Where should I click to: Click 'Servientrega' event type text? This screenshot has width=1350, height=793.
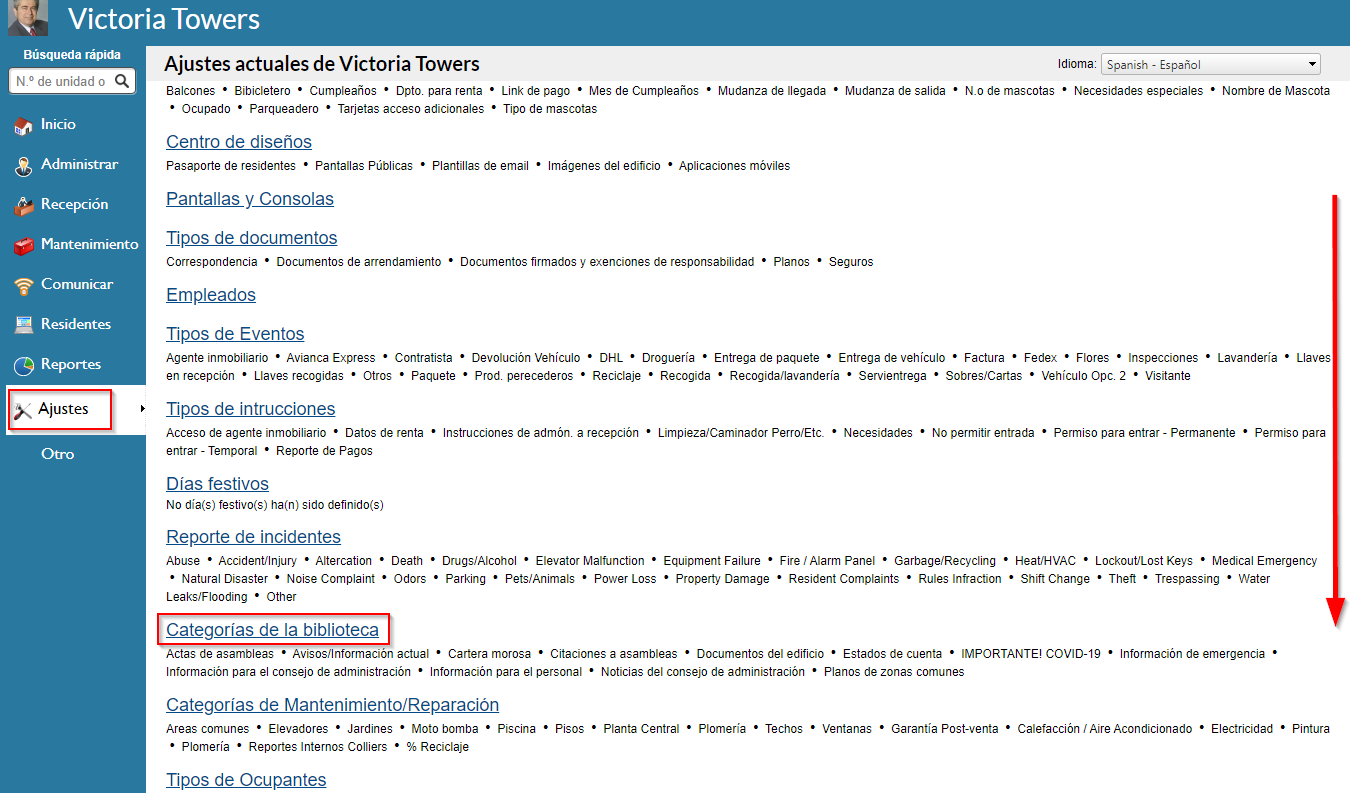(x=893, y=376)
